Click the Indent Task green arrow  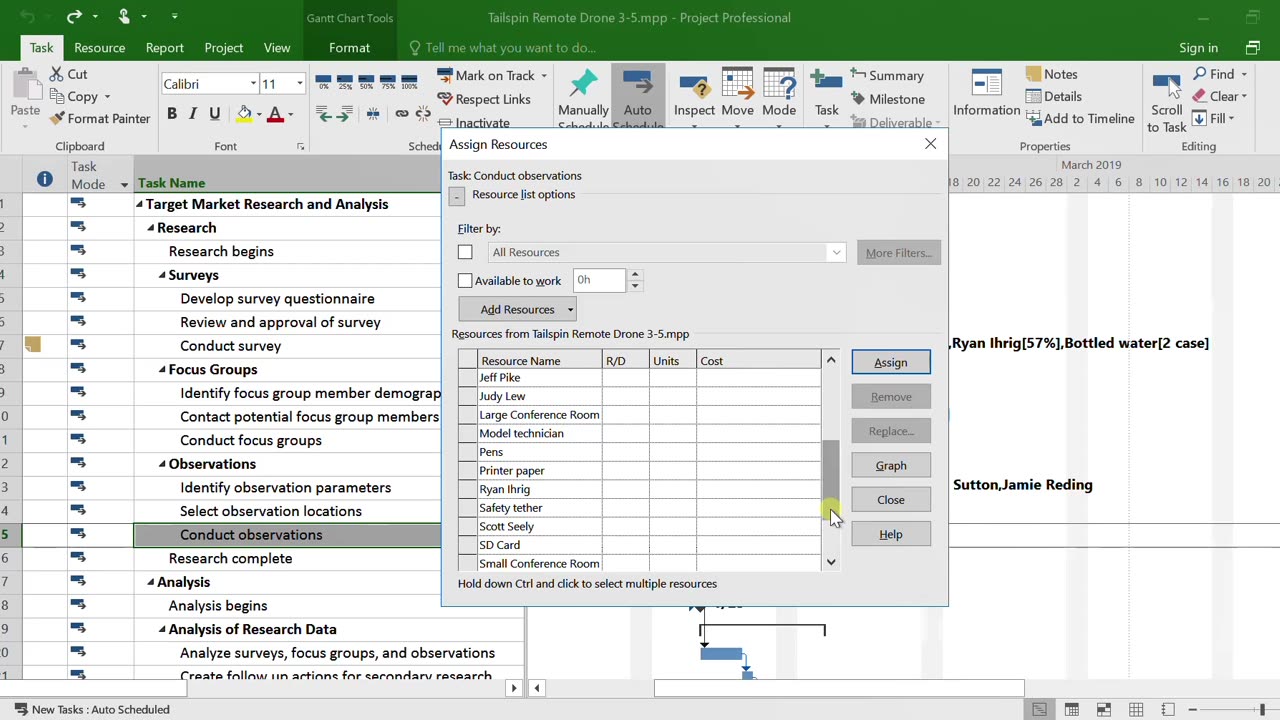[345, 114]
